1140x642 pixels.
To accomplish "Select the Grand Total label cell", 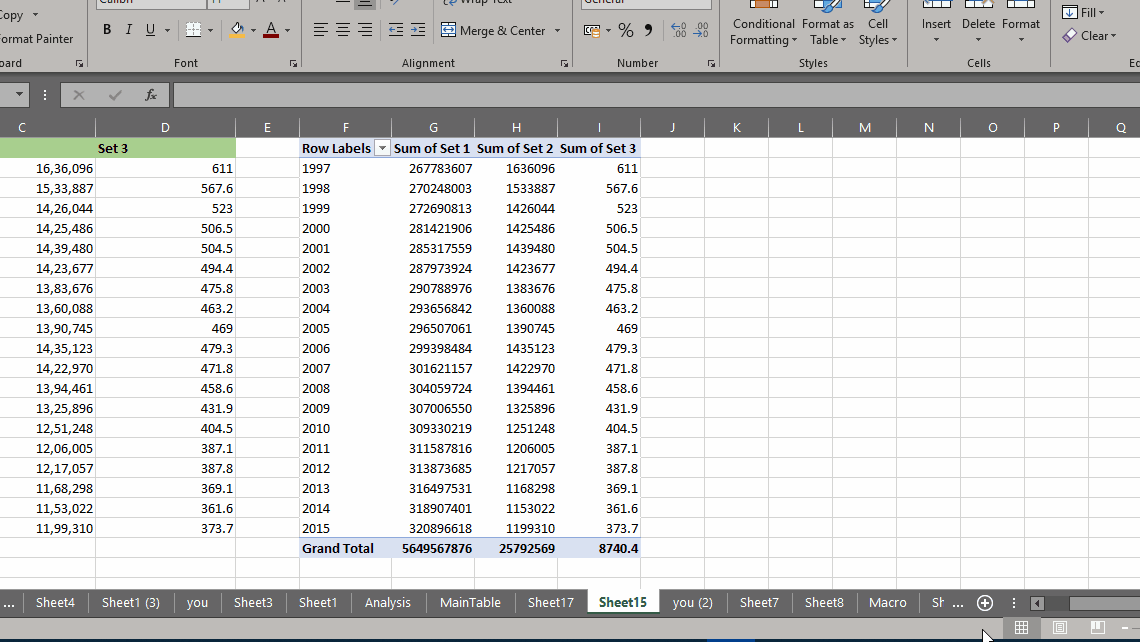I will point(345,549).
